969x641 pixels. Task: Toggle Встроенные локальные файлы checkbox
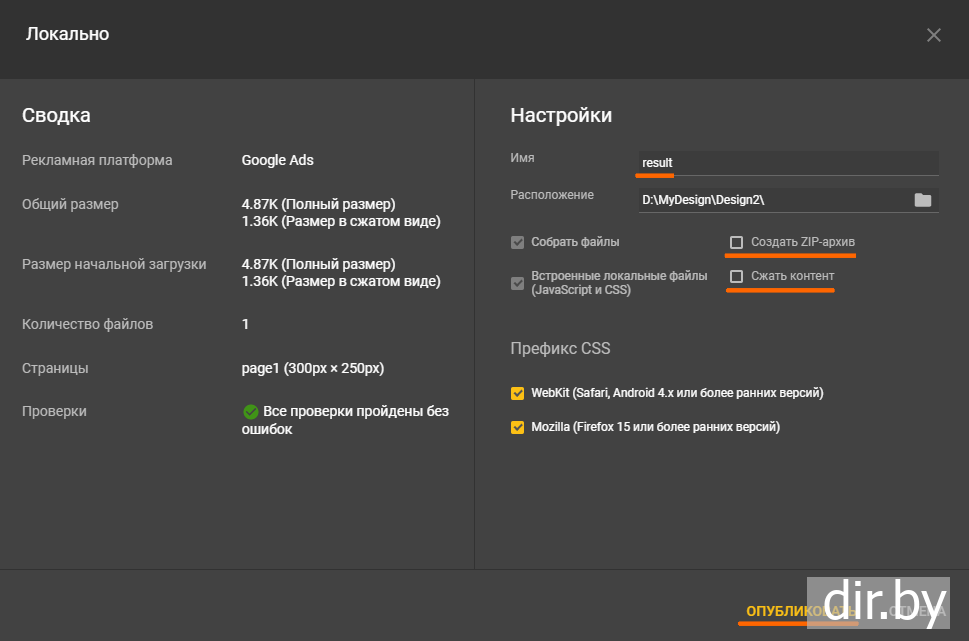coord(517,283)
